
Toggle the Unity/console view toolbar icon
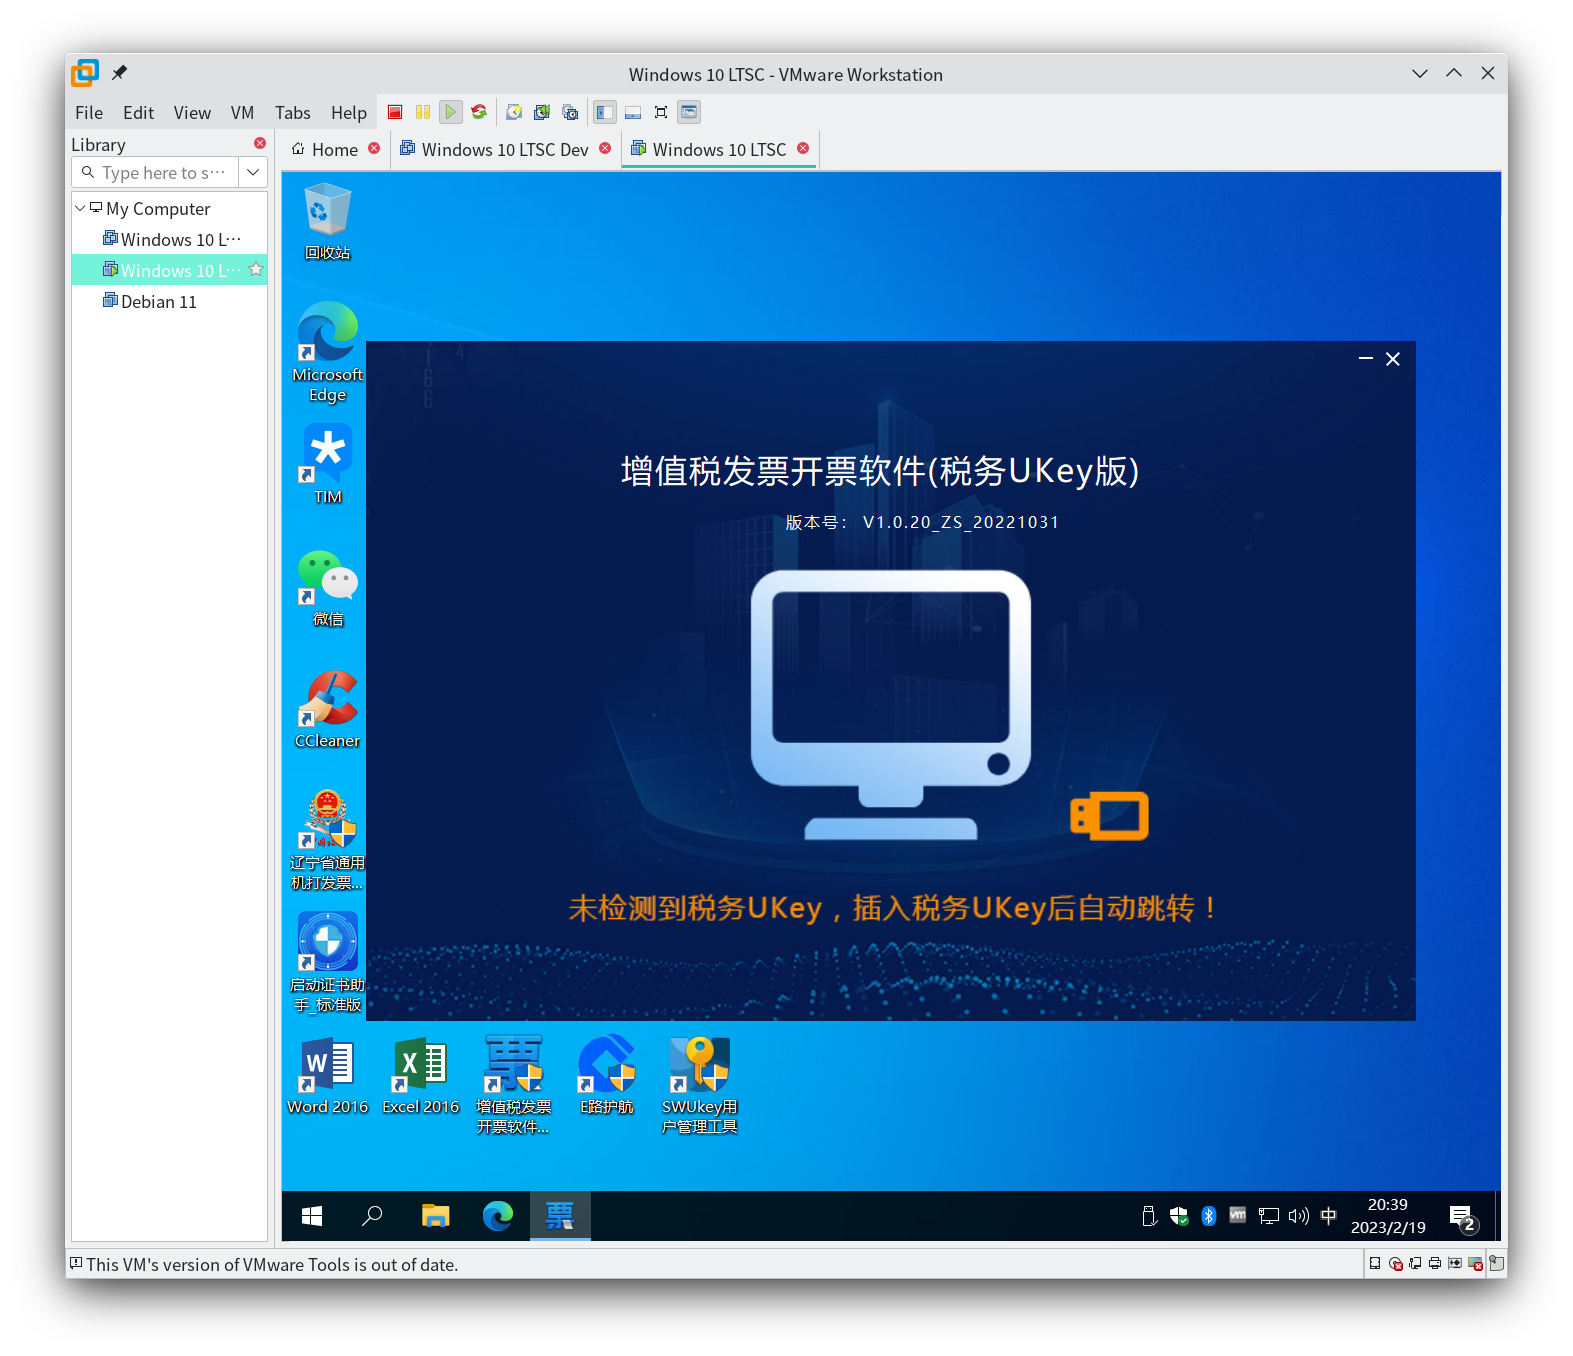[x=689, y=112]
